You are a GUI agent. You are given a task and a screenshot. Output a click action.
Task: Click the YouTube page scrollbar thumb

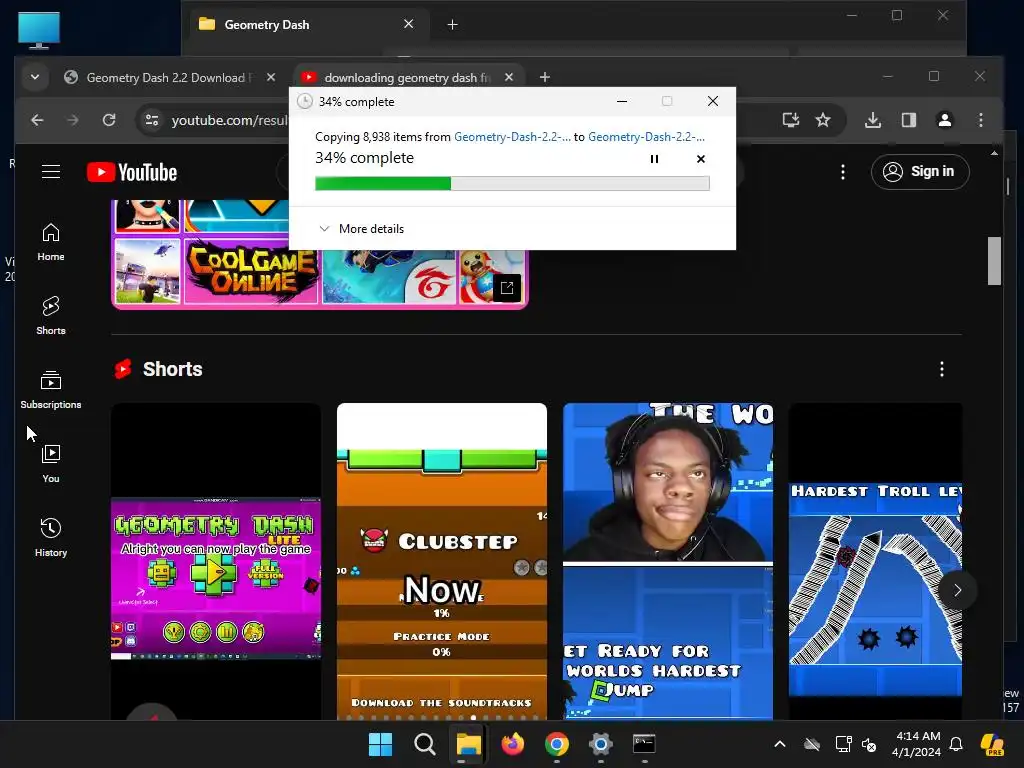point(994,261)
